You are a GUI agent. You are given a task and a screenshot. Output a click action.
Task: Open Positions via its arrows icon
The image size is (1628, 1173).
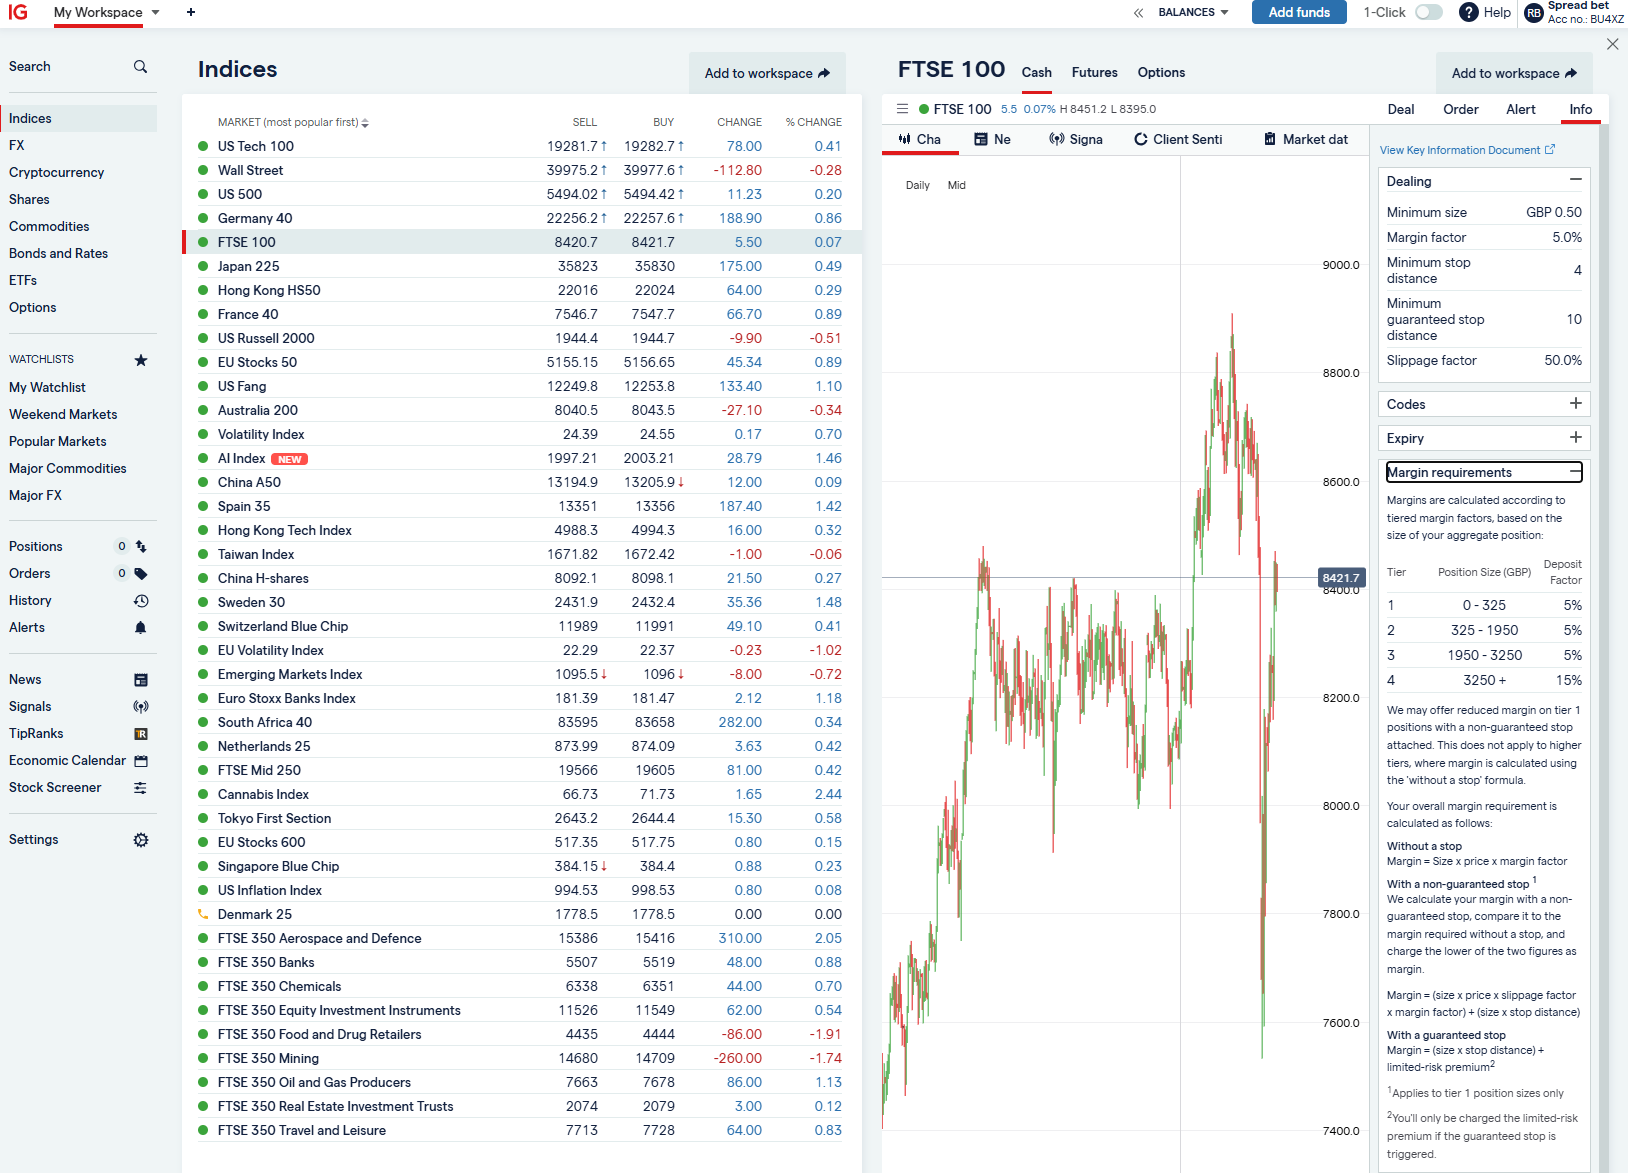click(x=141, y=547)
